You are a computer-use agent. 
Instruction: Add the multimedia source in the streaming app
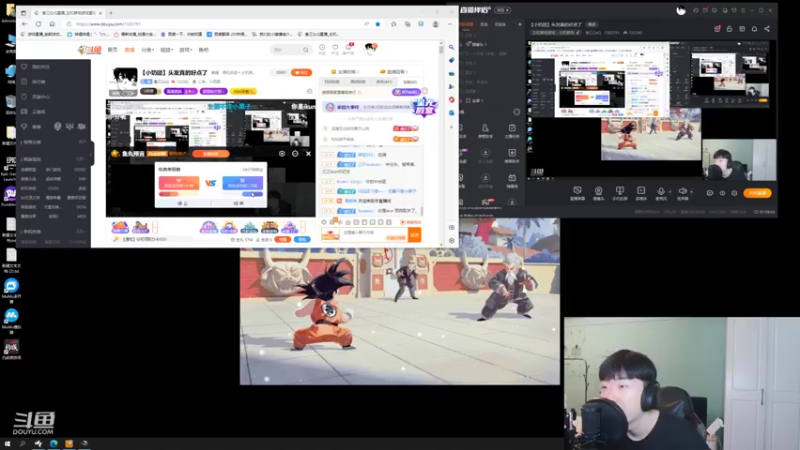[x=641, y=193]
